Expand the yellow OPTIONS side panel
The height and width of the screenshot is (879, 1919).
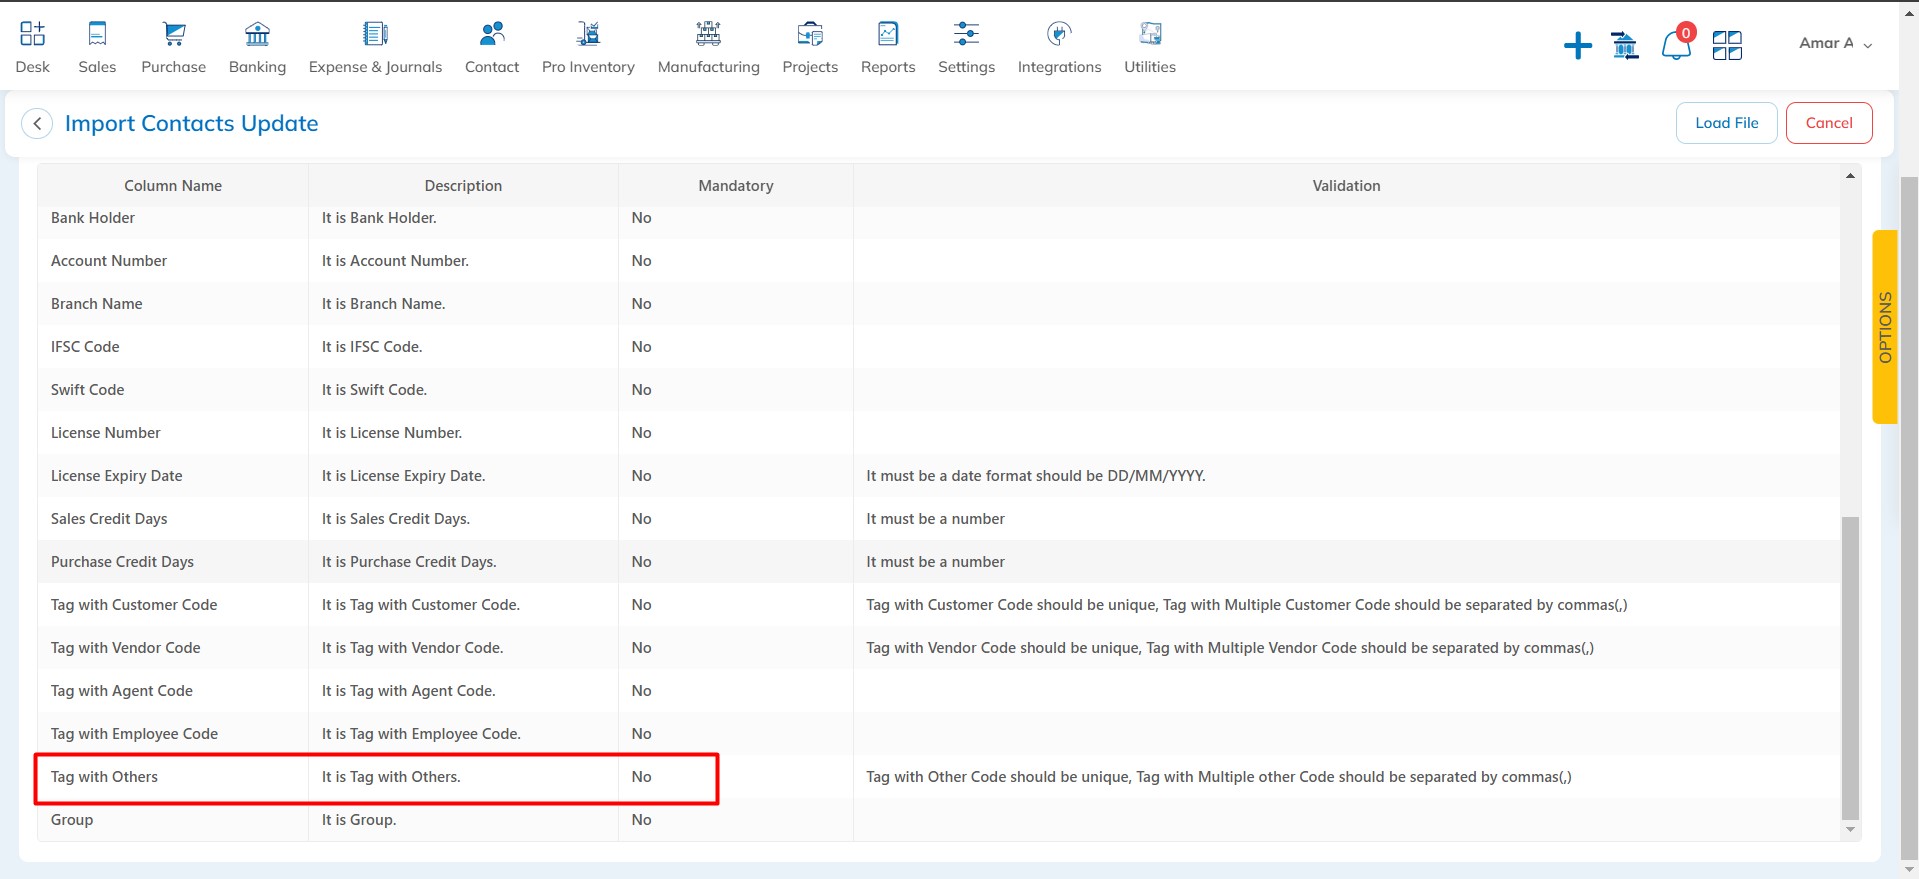(x=1885, y=327)
